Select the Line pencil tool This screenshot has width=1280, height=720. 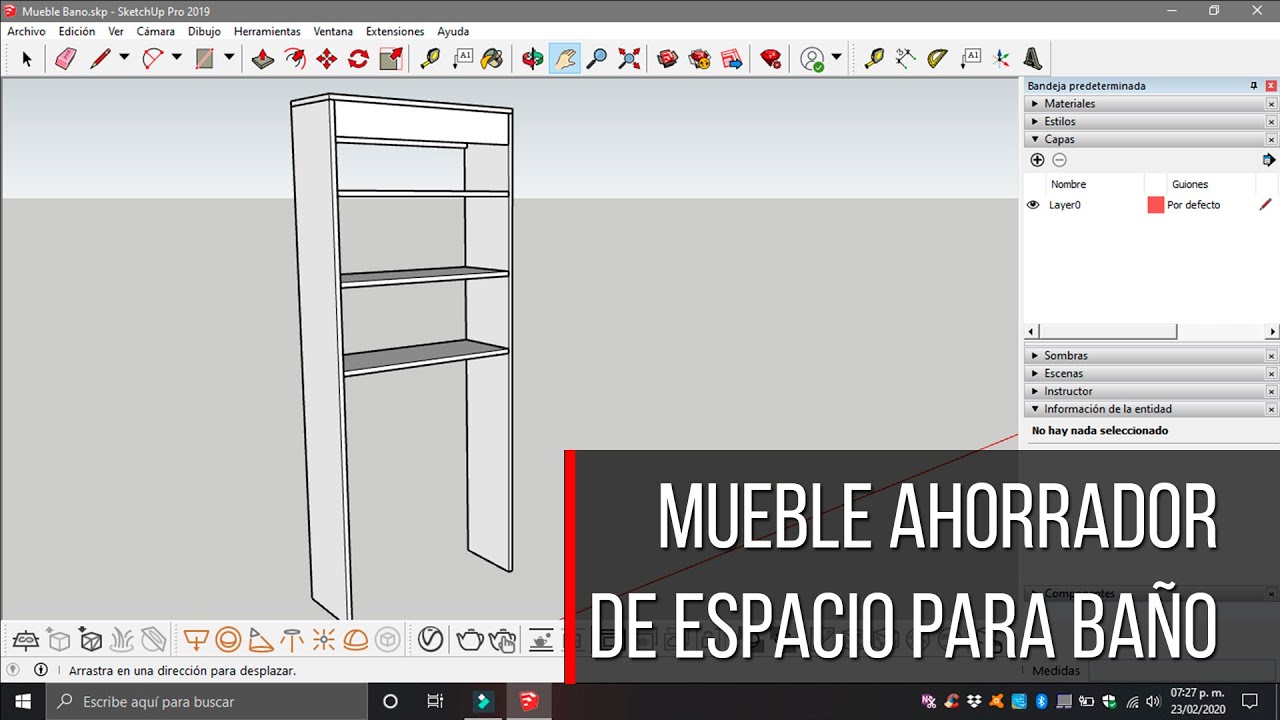[x=100, y=59]
